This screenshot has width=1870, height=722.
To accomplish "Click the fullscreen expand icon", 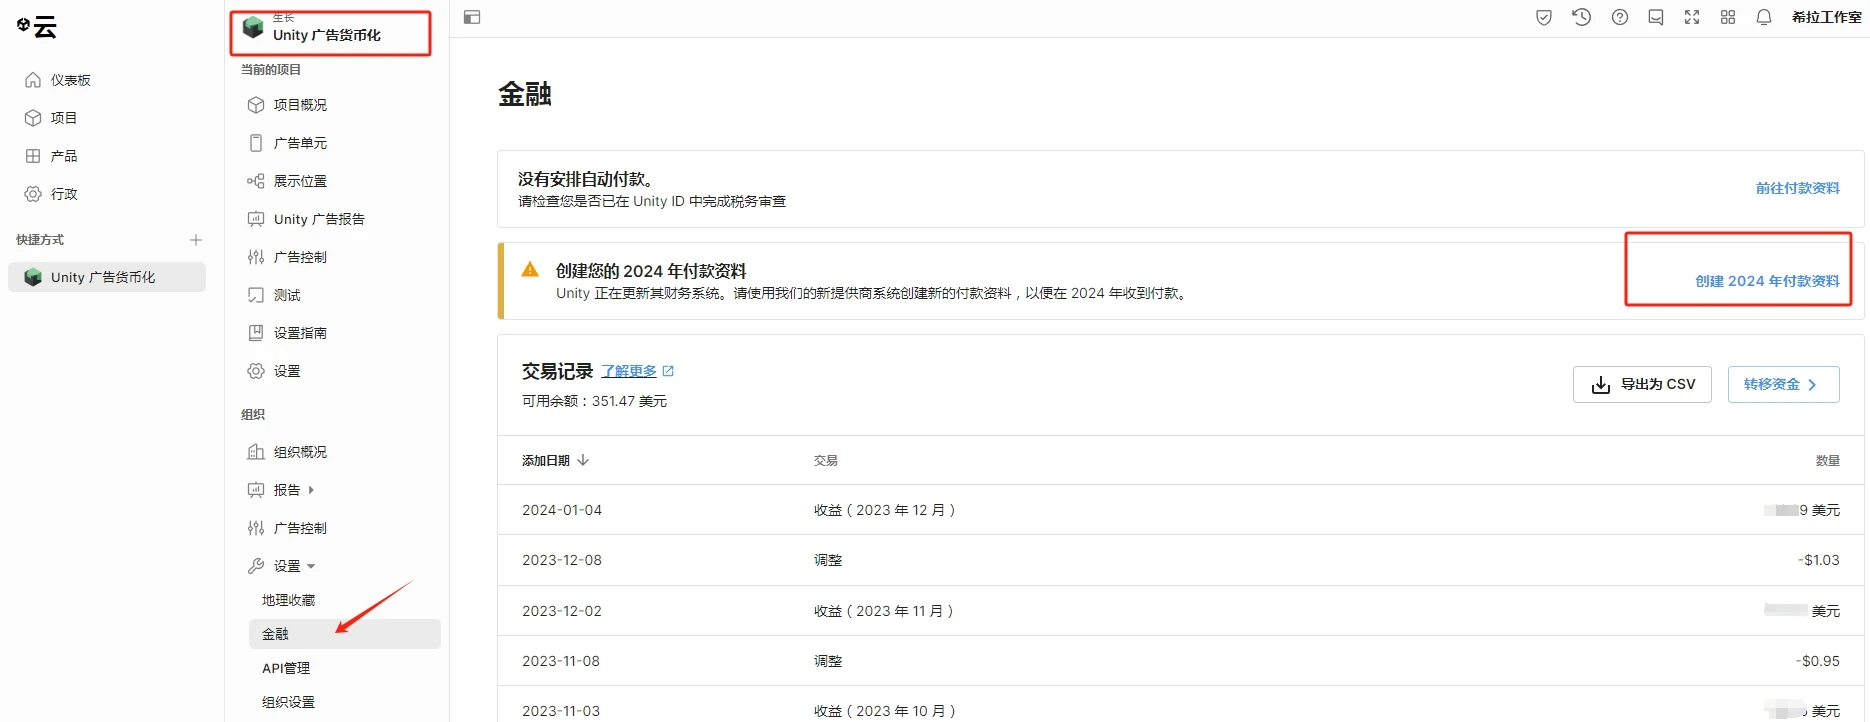I will (x=1692, y=17).
